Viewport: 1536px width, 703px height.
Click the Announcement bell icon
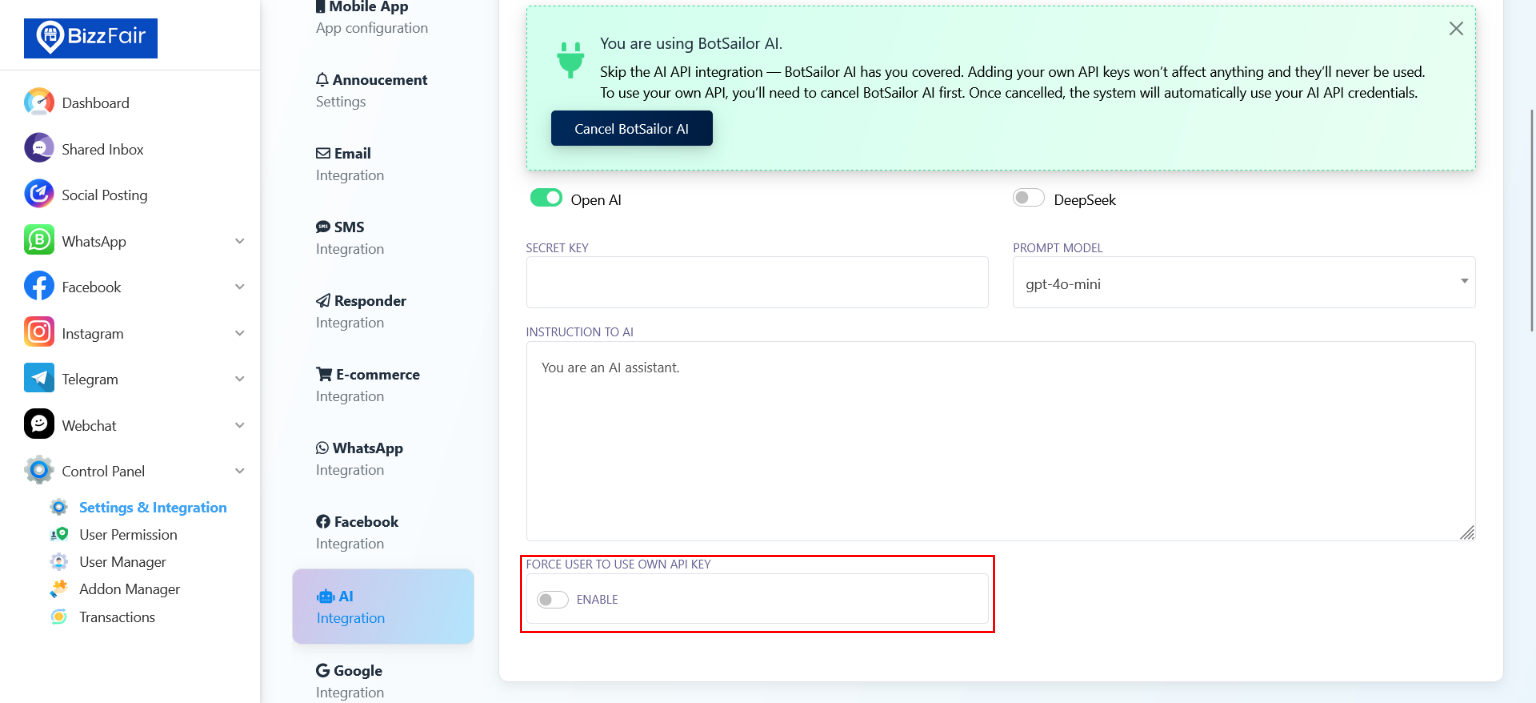click(x=322, y=80)
